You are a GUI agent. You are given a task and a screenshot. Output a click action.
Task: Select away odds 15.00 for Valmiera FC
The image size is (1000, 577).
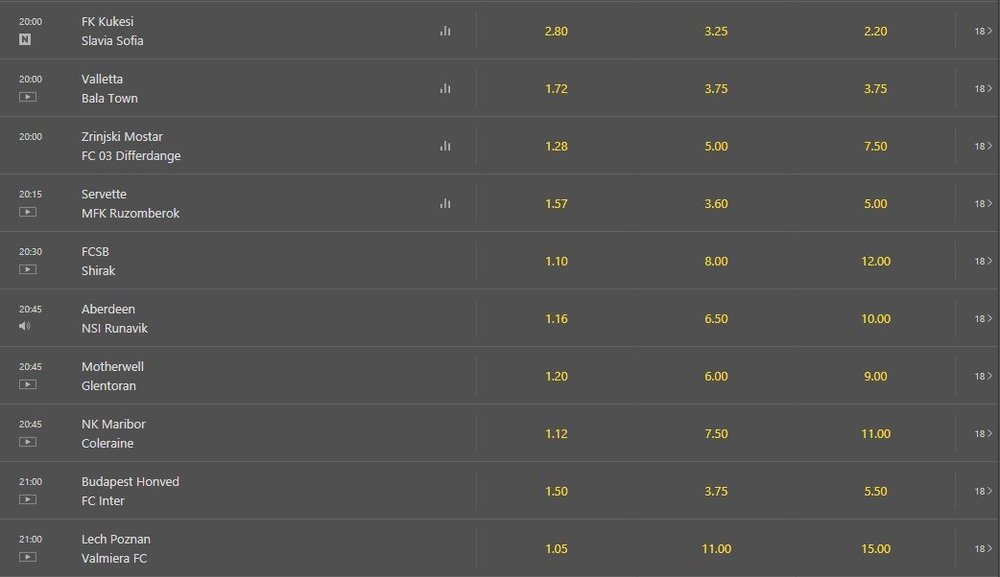click(876, 548)
